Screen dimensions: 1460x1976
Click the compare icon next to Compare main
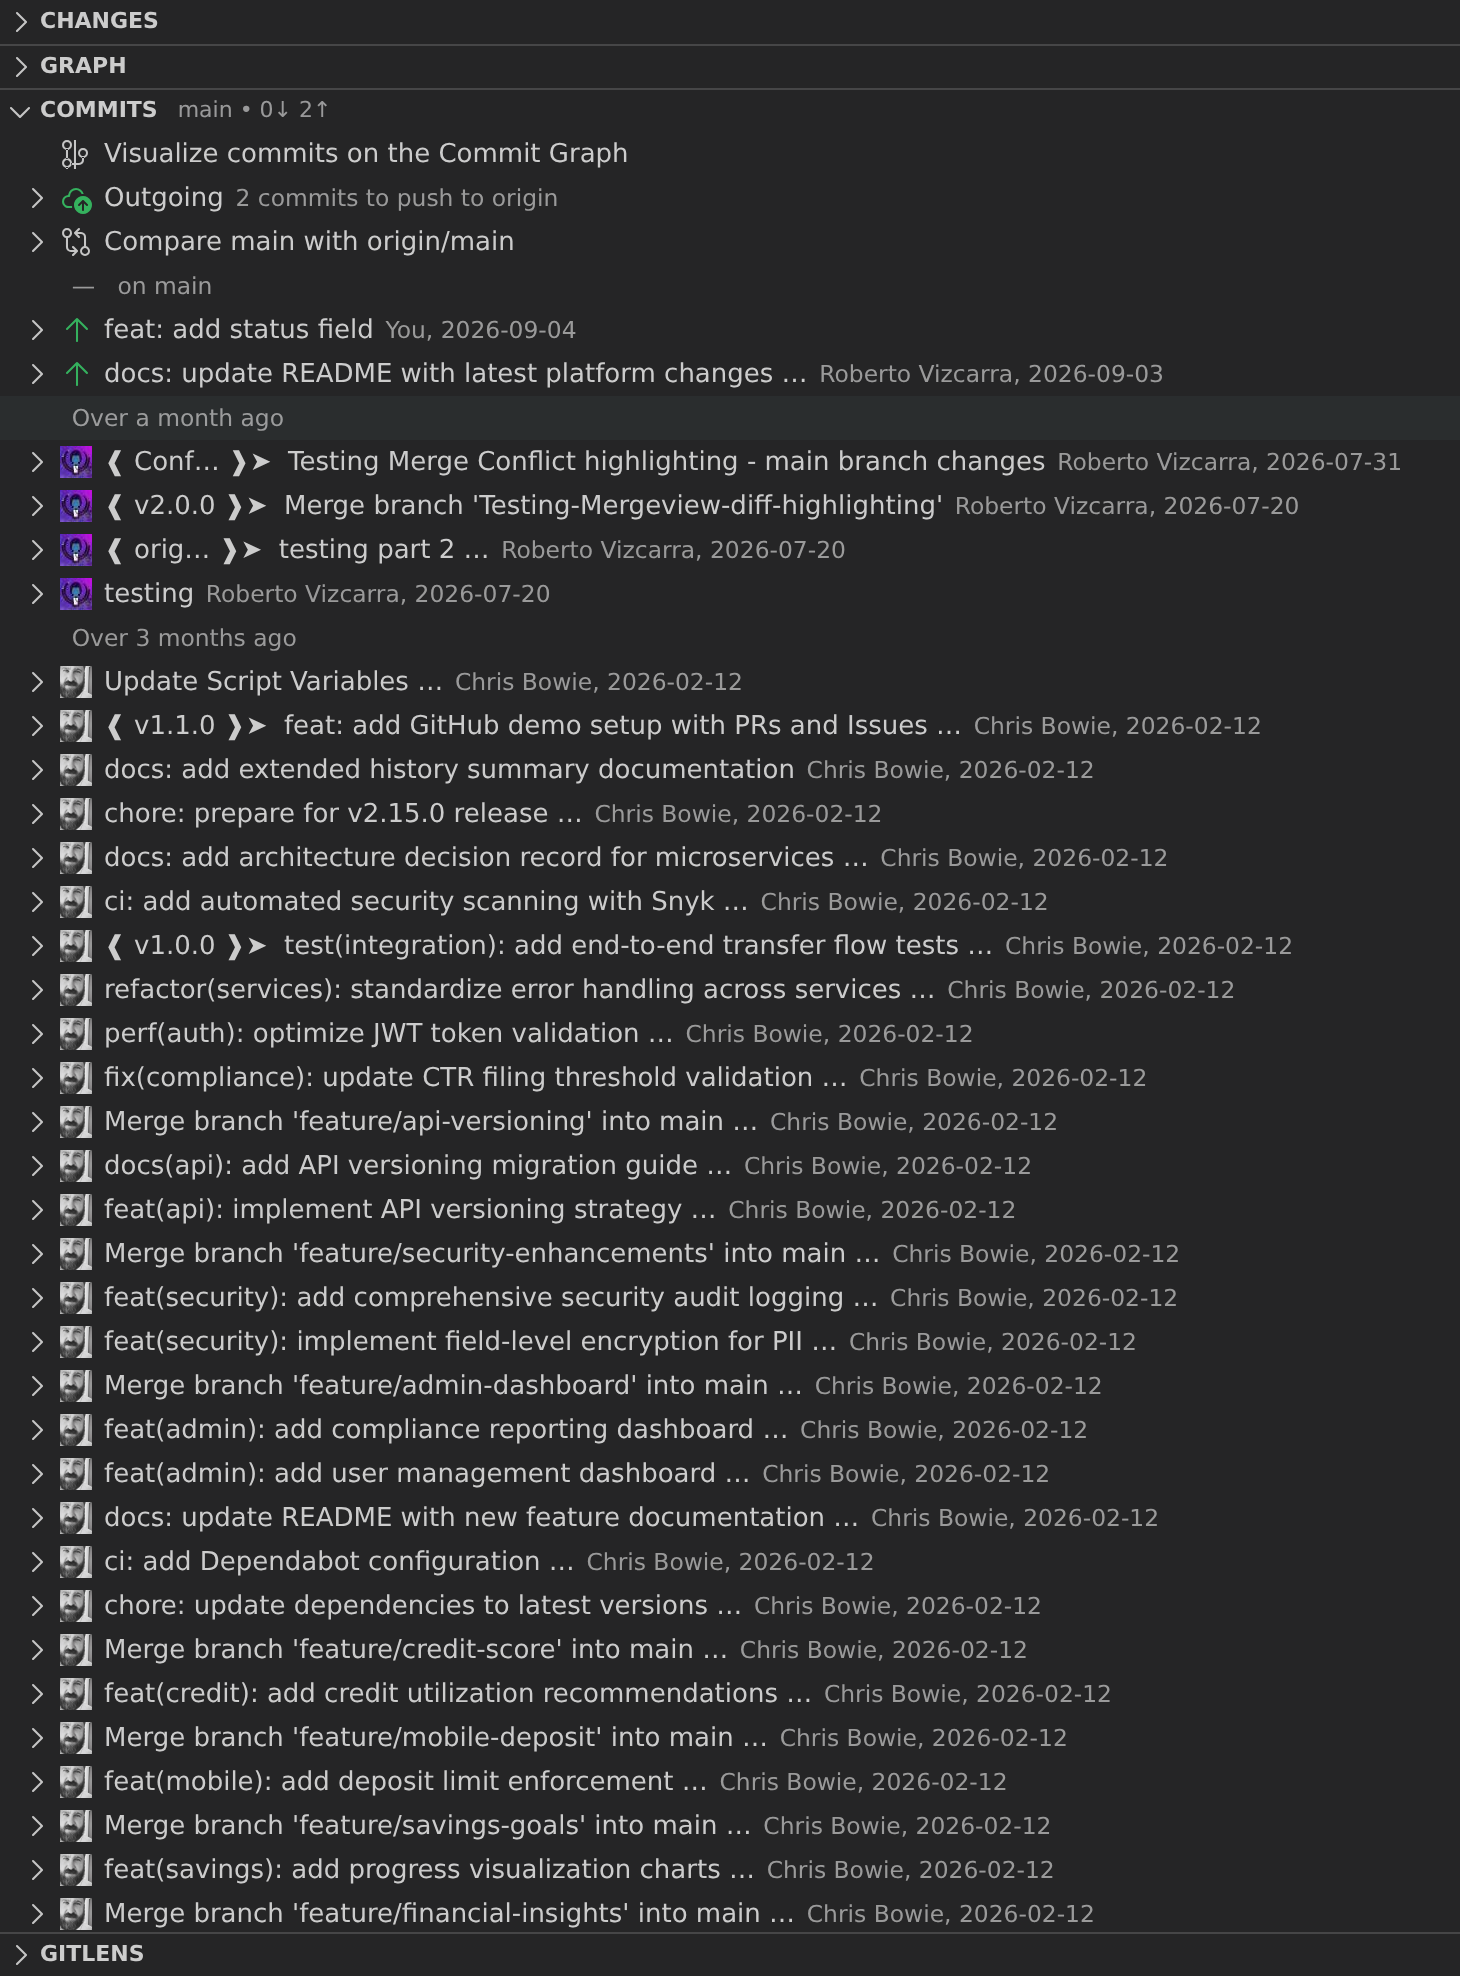tap(76, 242)
